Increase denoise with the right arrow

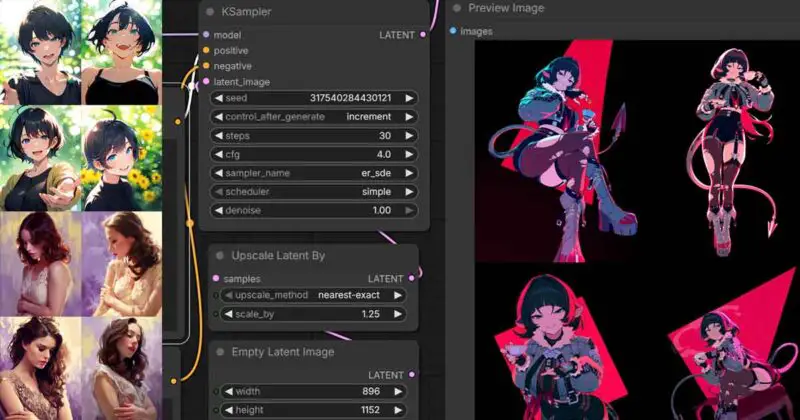409,210
